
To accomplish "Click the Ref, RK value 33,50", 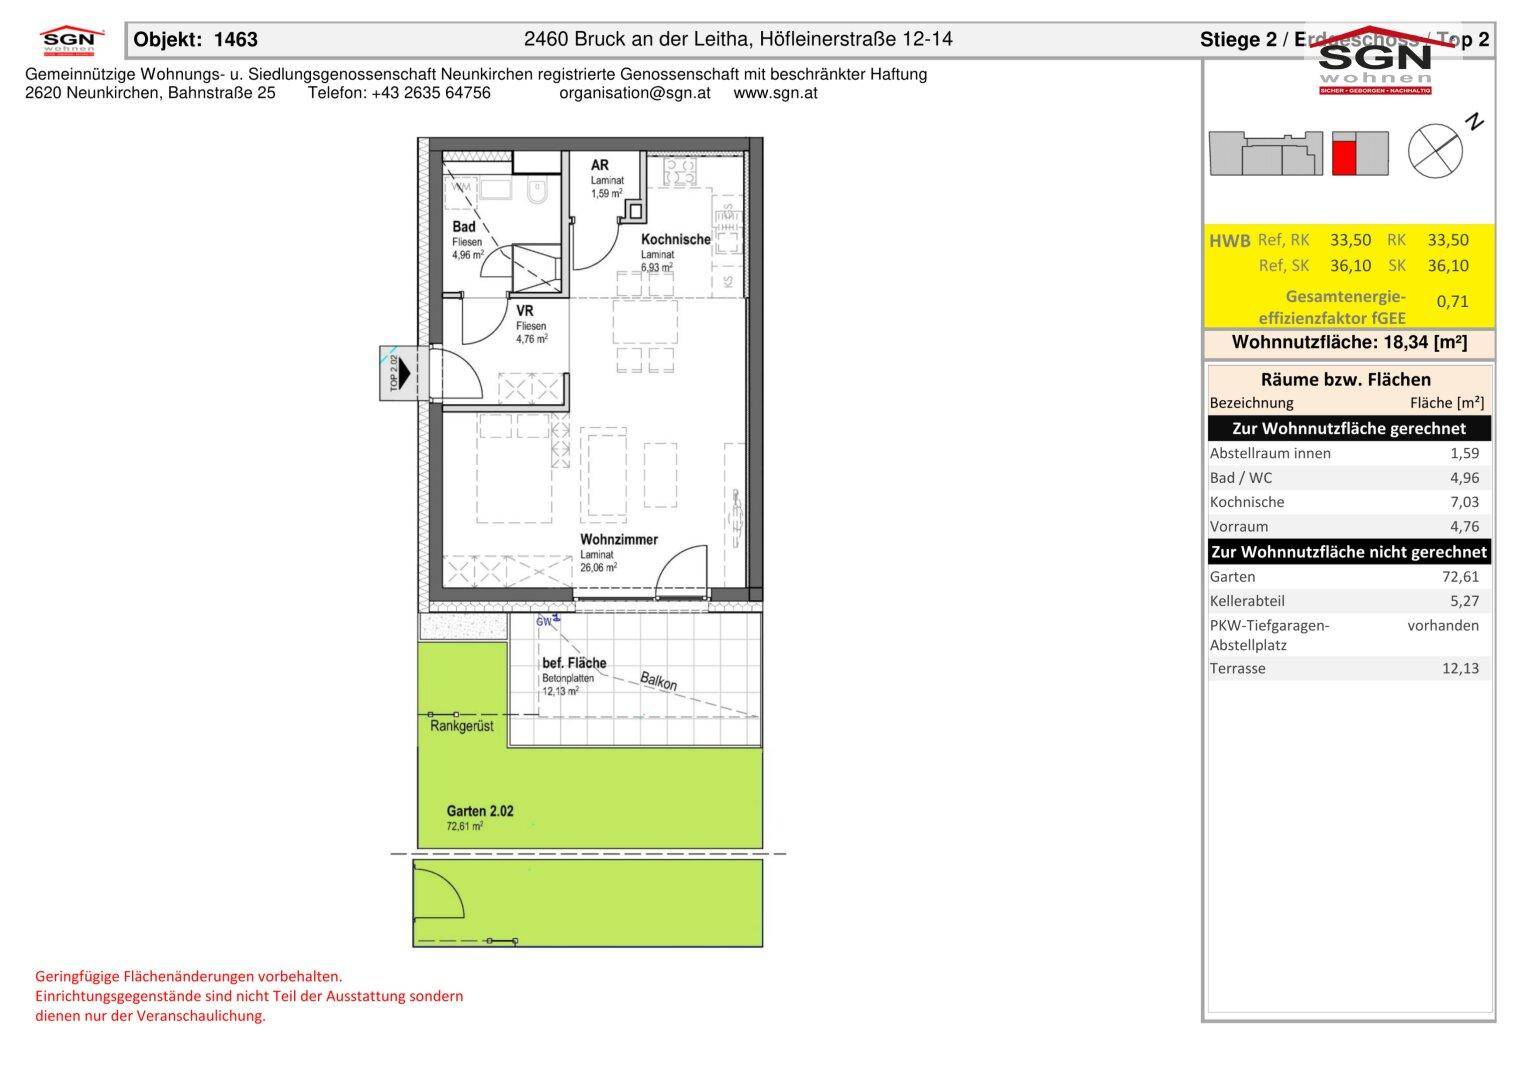I will click(1350, 240).
